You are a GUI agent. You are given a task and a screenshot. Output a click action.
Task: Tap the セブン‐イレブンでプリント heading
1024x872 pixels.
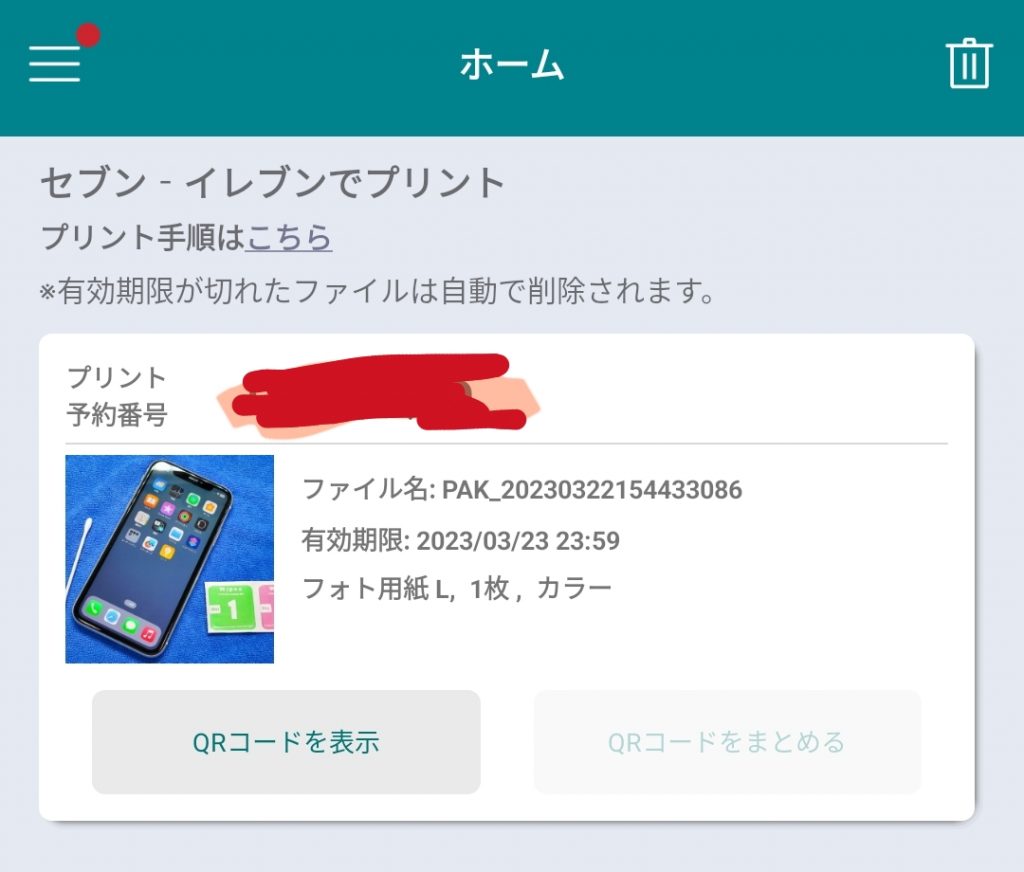click(x=273, y=182)
